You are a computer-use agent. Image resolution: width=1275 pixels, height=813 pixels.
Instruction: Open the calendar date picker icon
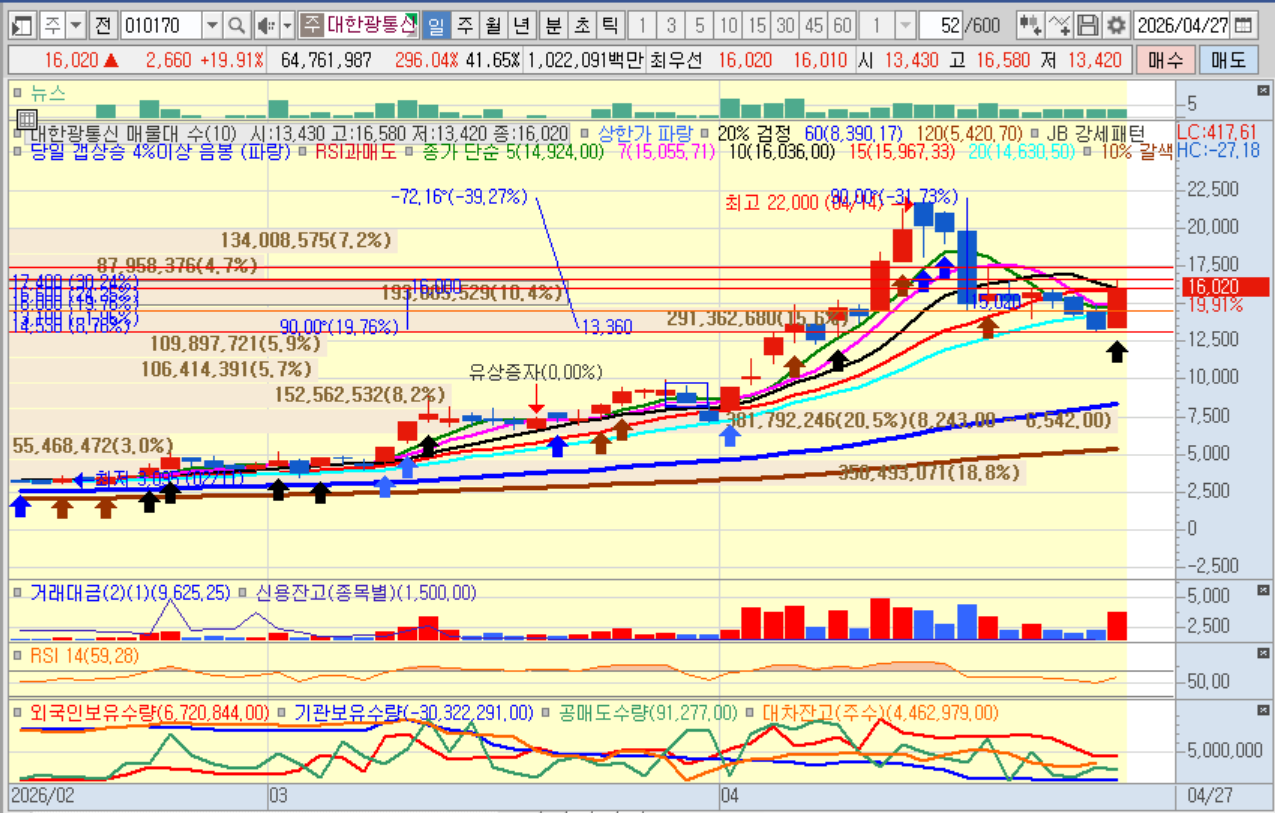click(1243, 25)
